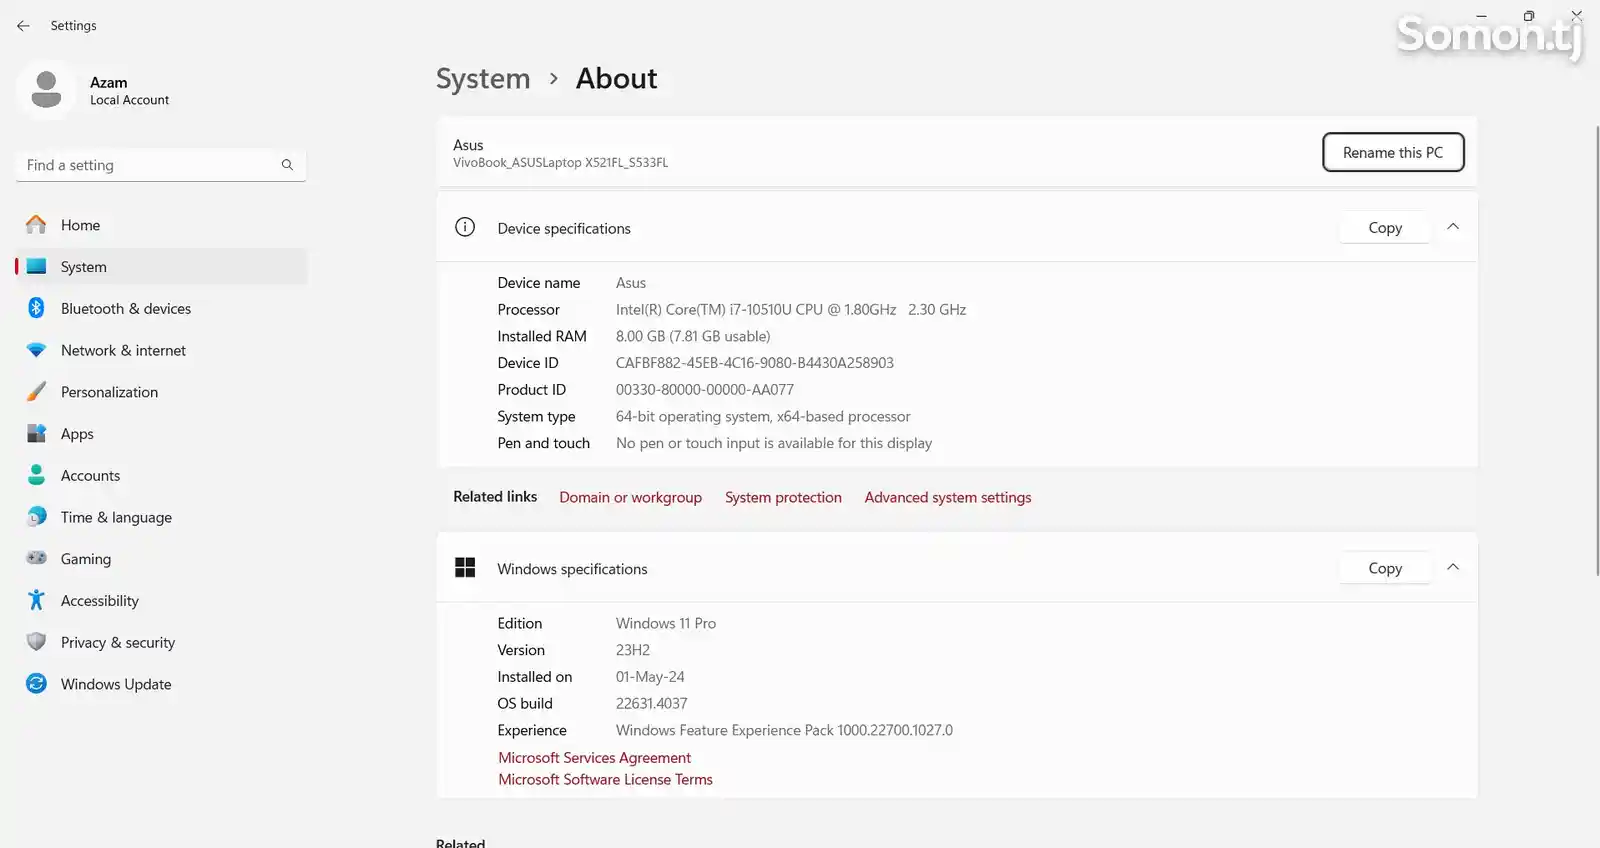Click System in the breadcrumb
Image resolution: width=1600 pixels, height=848 pixels.
[x=483, y=79]
